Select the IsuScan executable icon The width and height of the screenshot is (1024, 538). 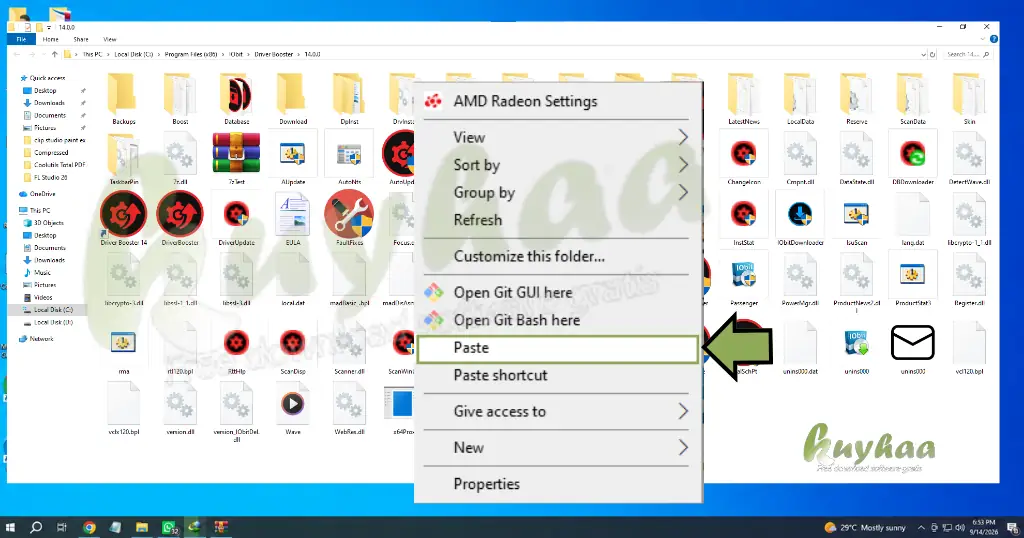point(856,214)
